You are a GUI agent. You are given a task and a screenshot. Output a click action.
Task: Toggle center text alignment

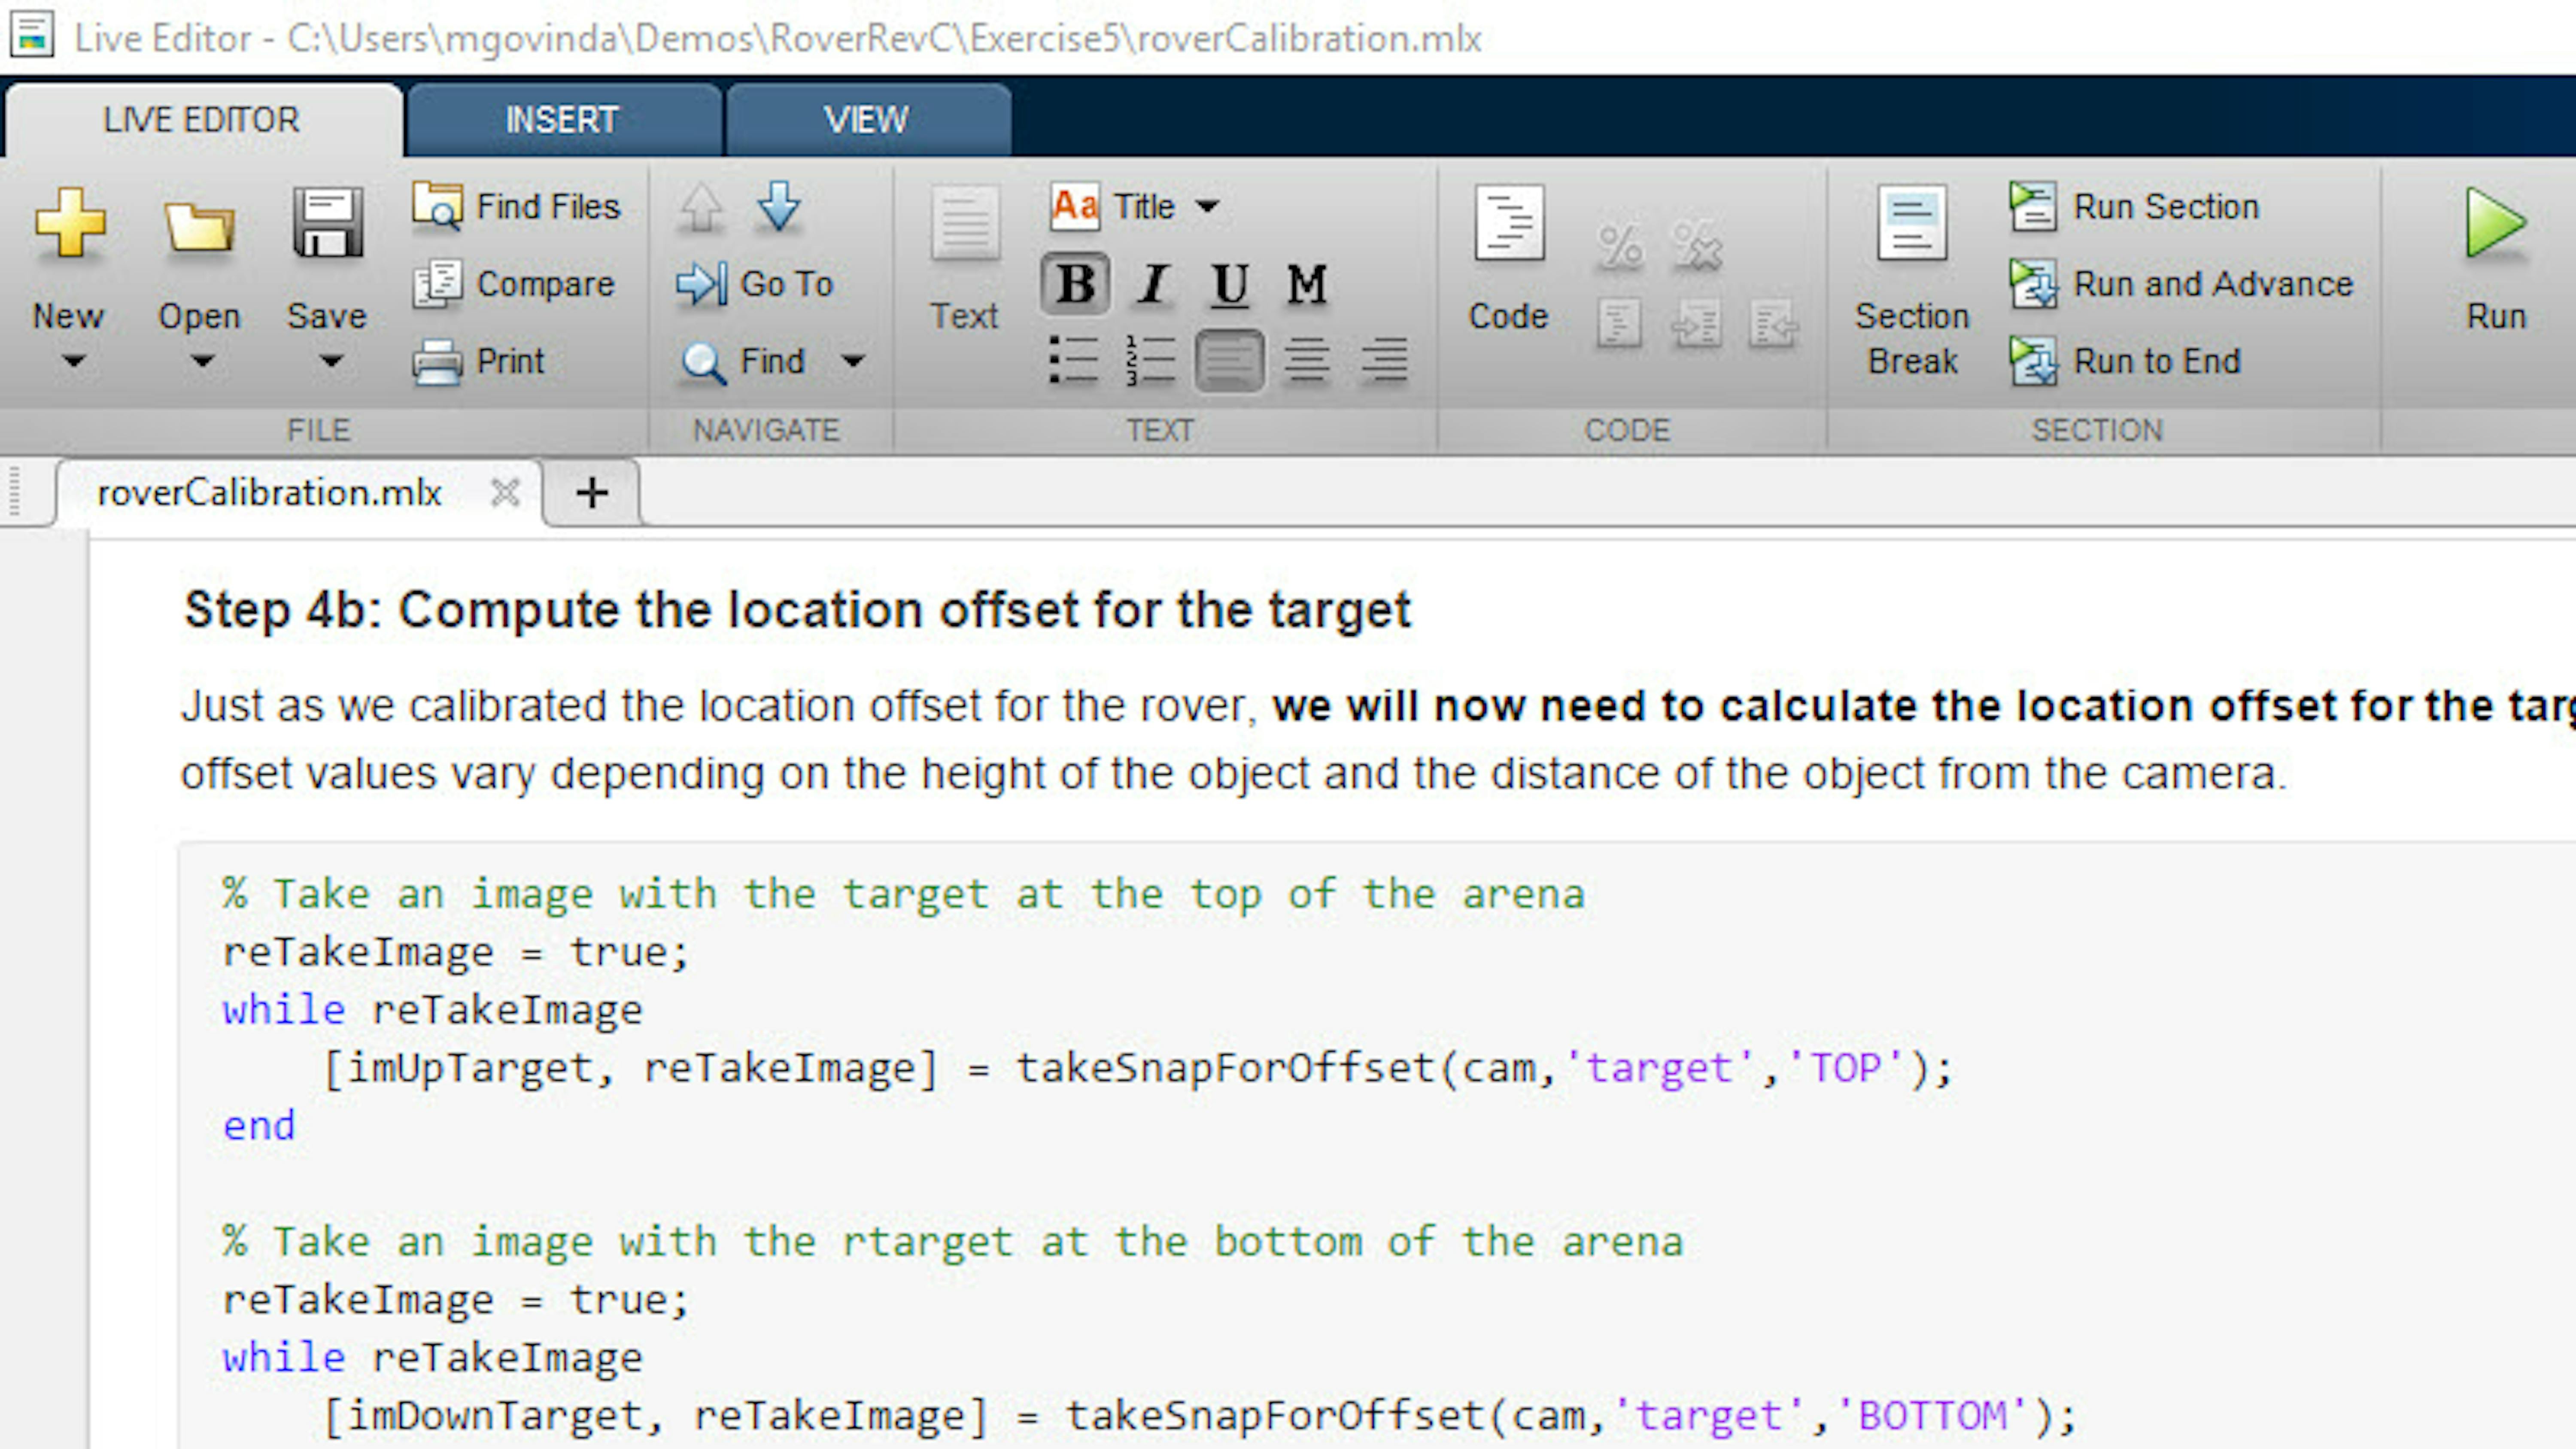click(x=1307, y=361)
